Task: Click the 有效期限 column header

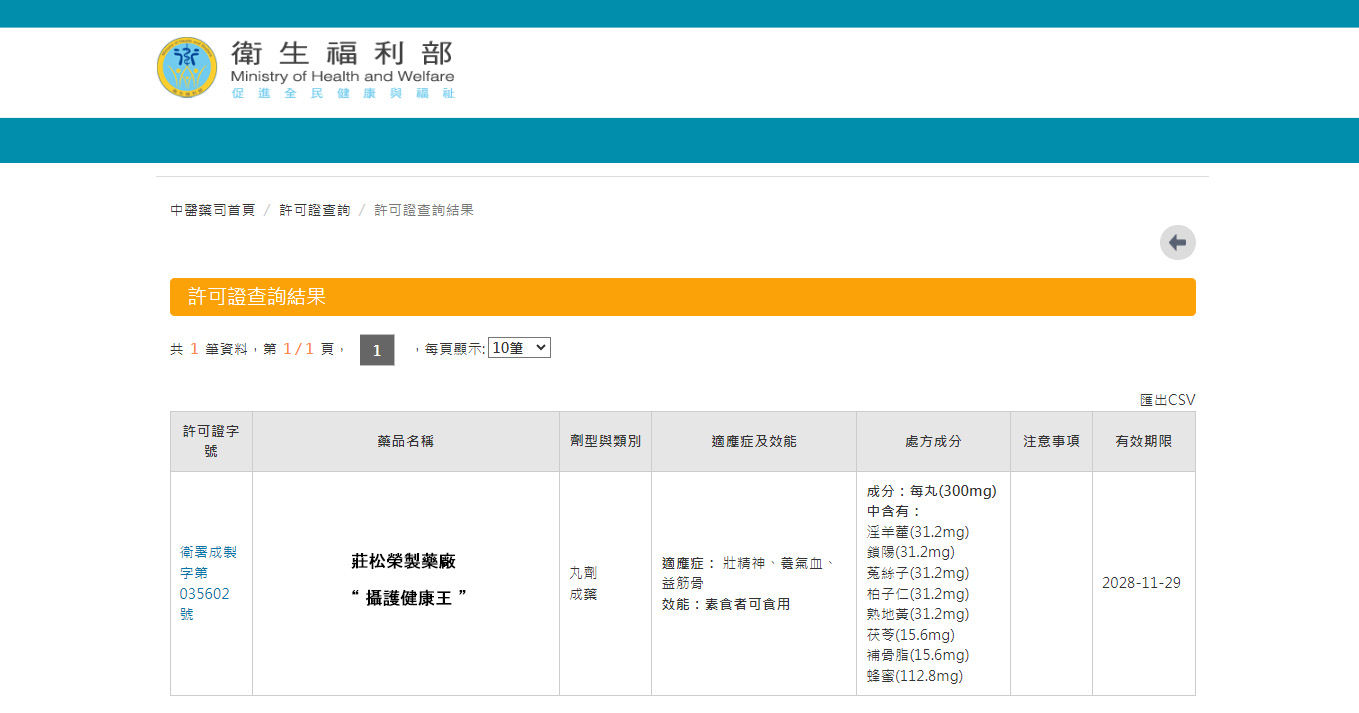Action: pyautogui.click(x=1144, y=441)
